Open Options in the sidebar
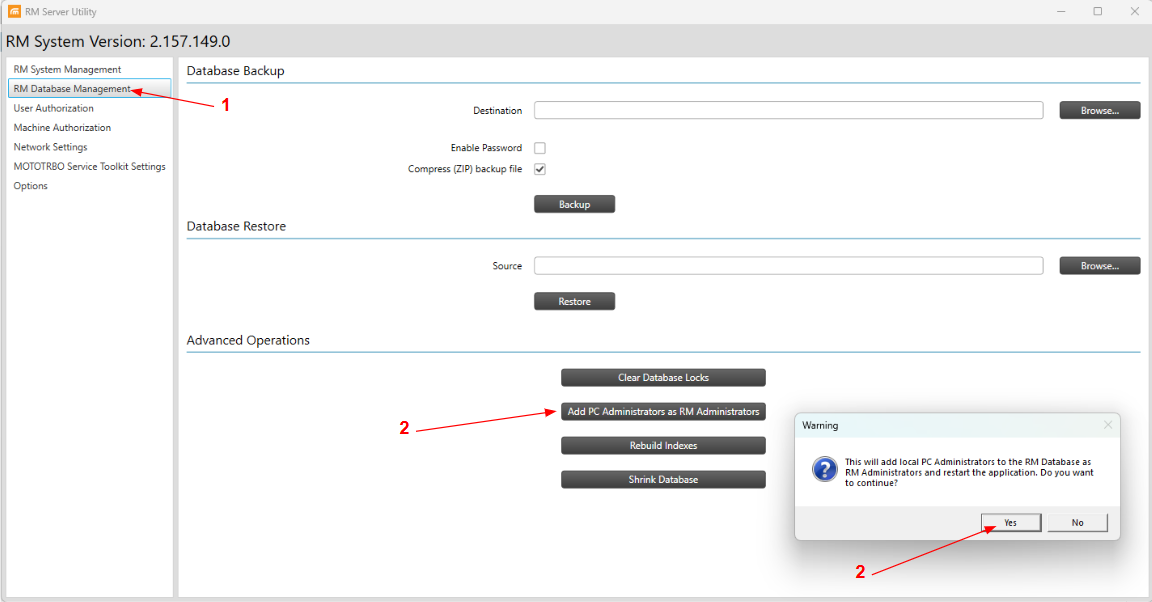Viewport: 1152px width, 602px height. (x=30, y=186)
